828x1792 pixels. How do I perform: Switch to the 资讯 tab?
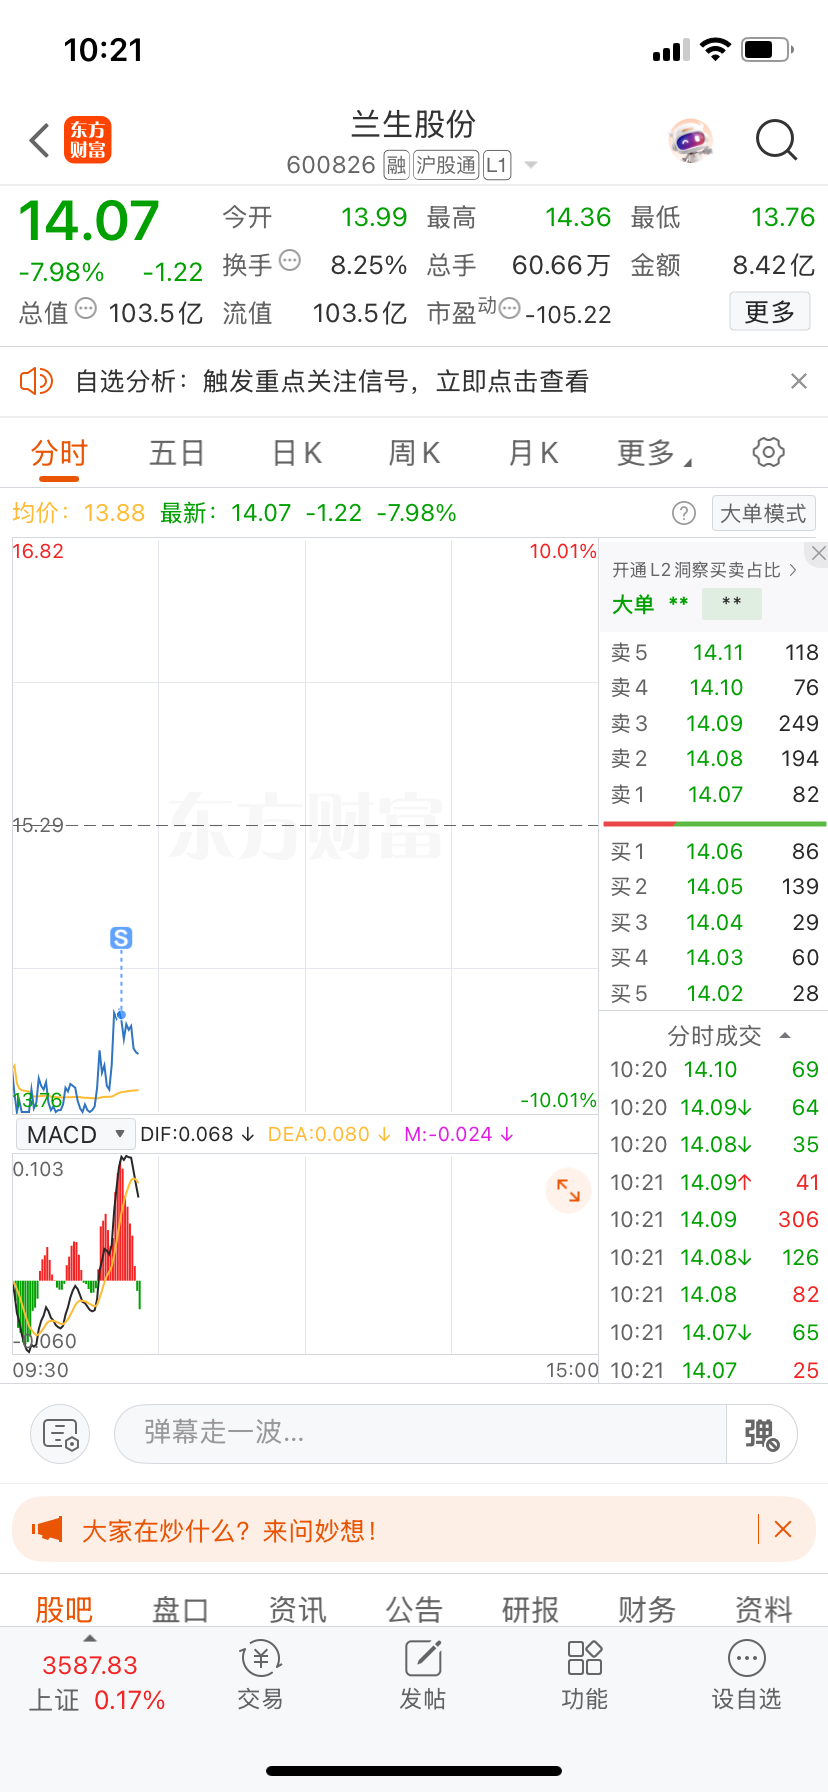[x=297, y=1609]
